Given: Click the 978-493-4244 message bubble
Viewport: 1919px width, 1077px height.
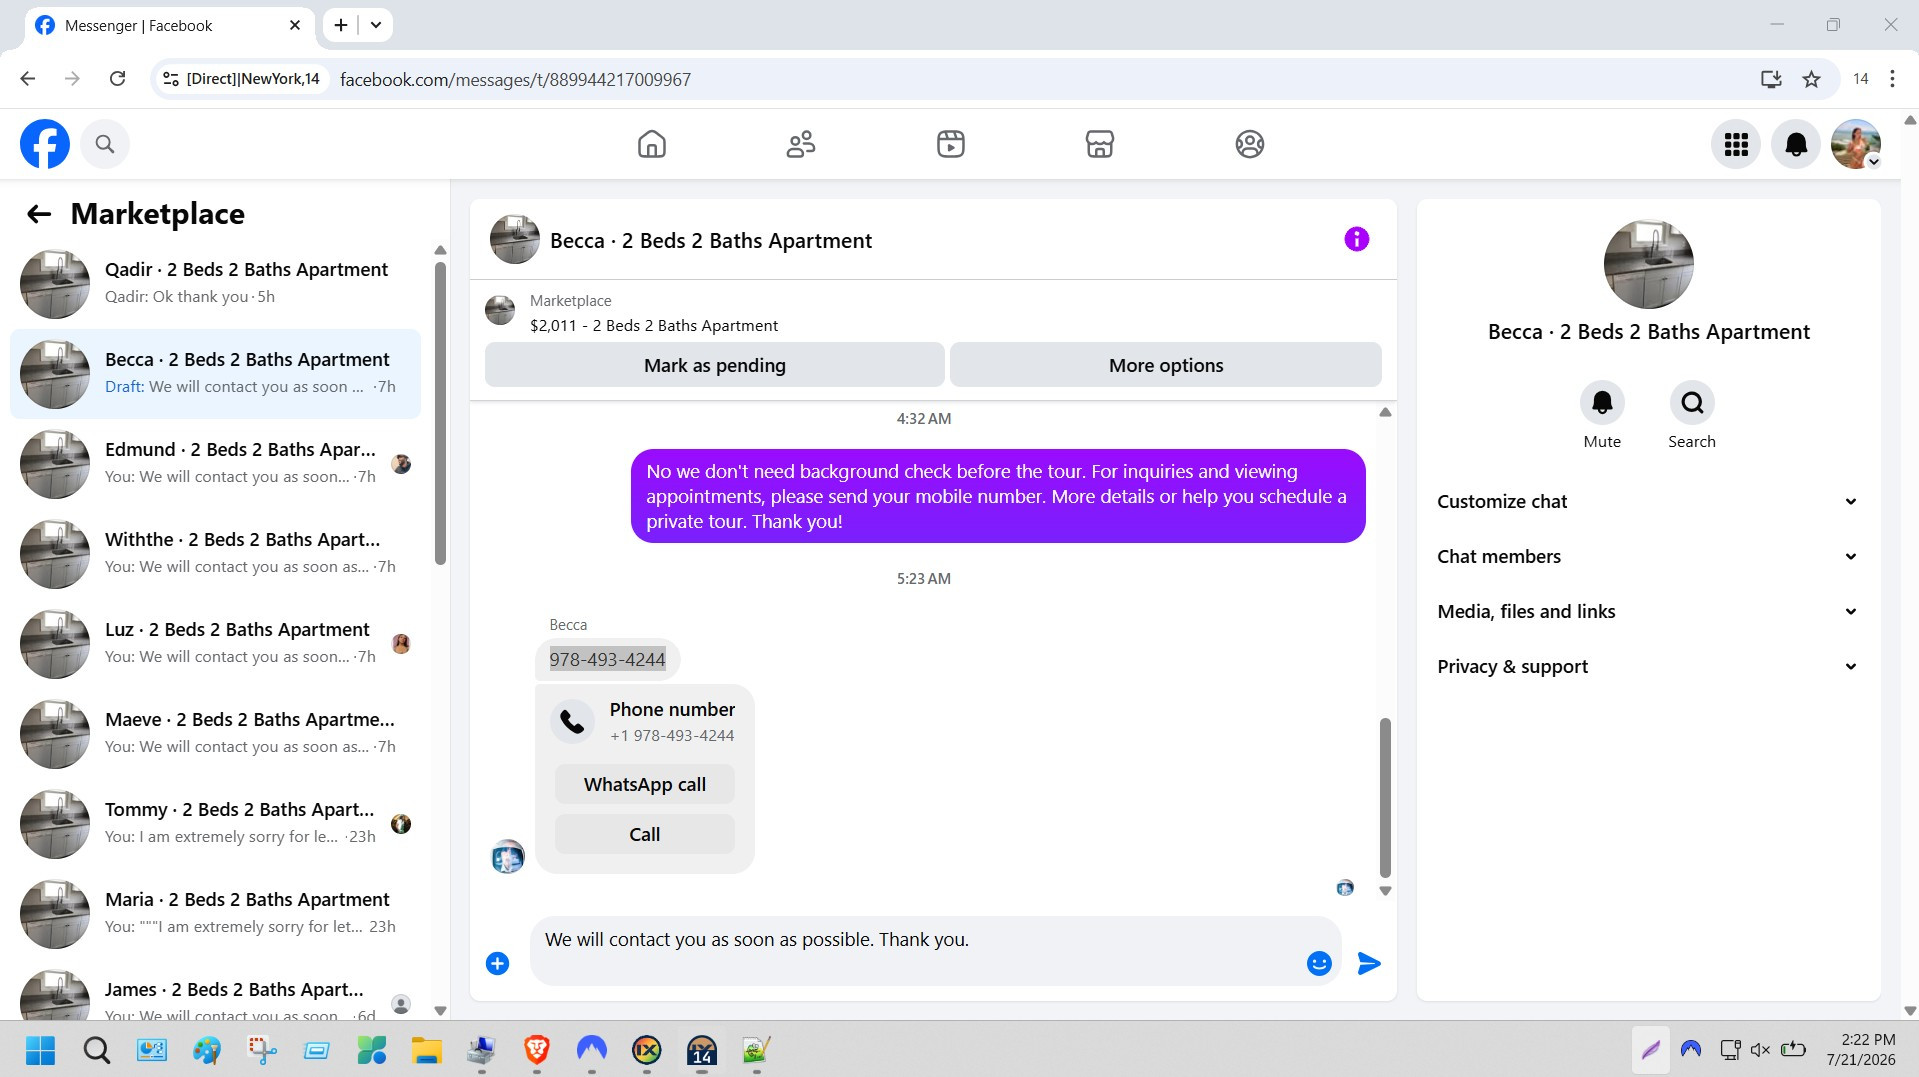Looking at the screenshot, I should pos(607,659).
